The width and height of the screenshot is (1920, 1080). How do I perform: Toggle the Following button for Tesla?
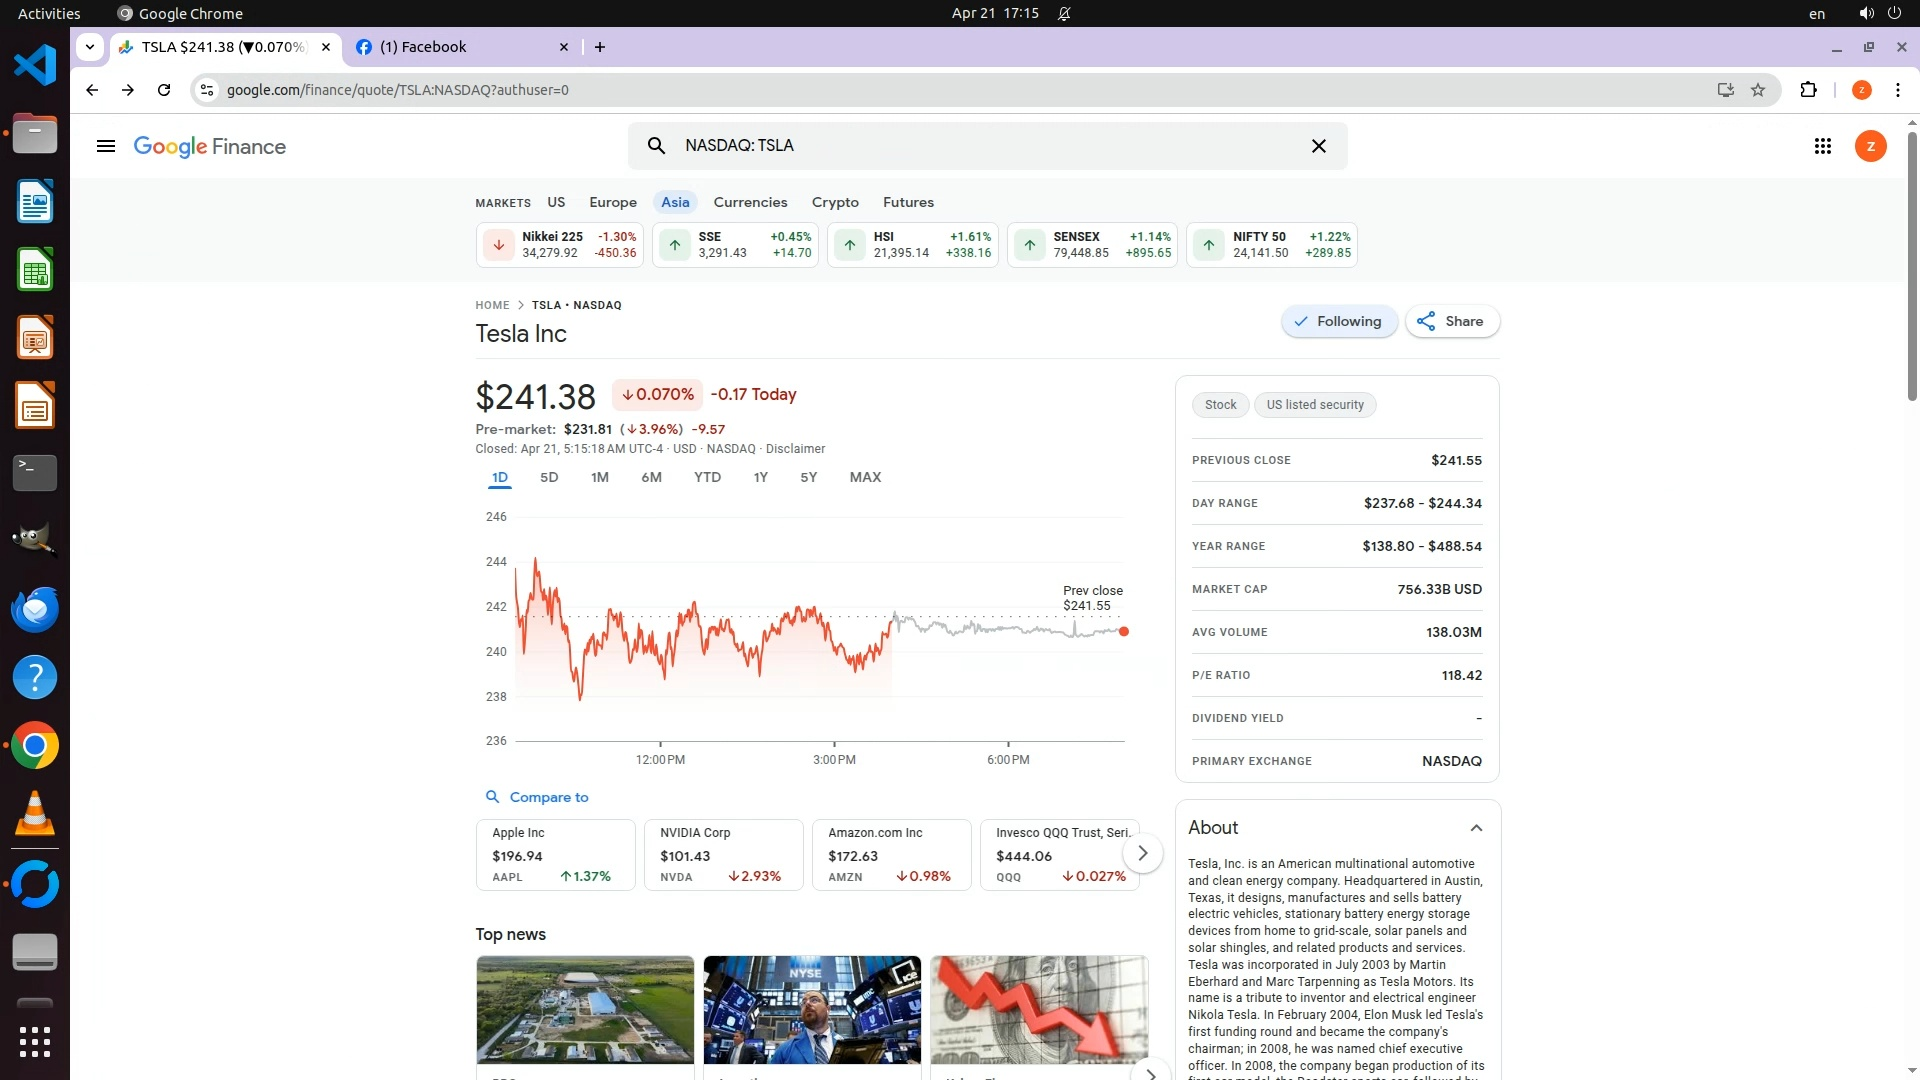[x=1338, y=321]
